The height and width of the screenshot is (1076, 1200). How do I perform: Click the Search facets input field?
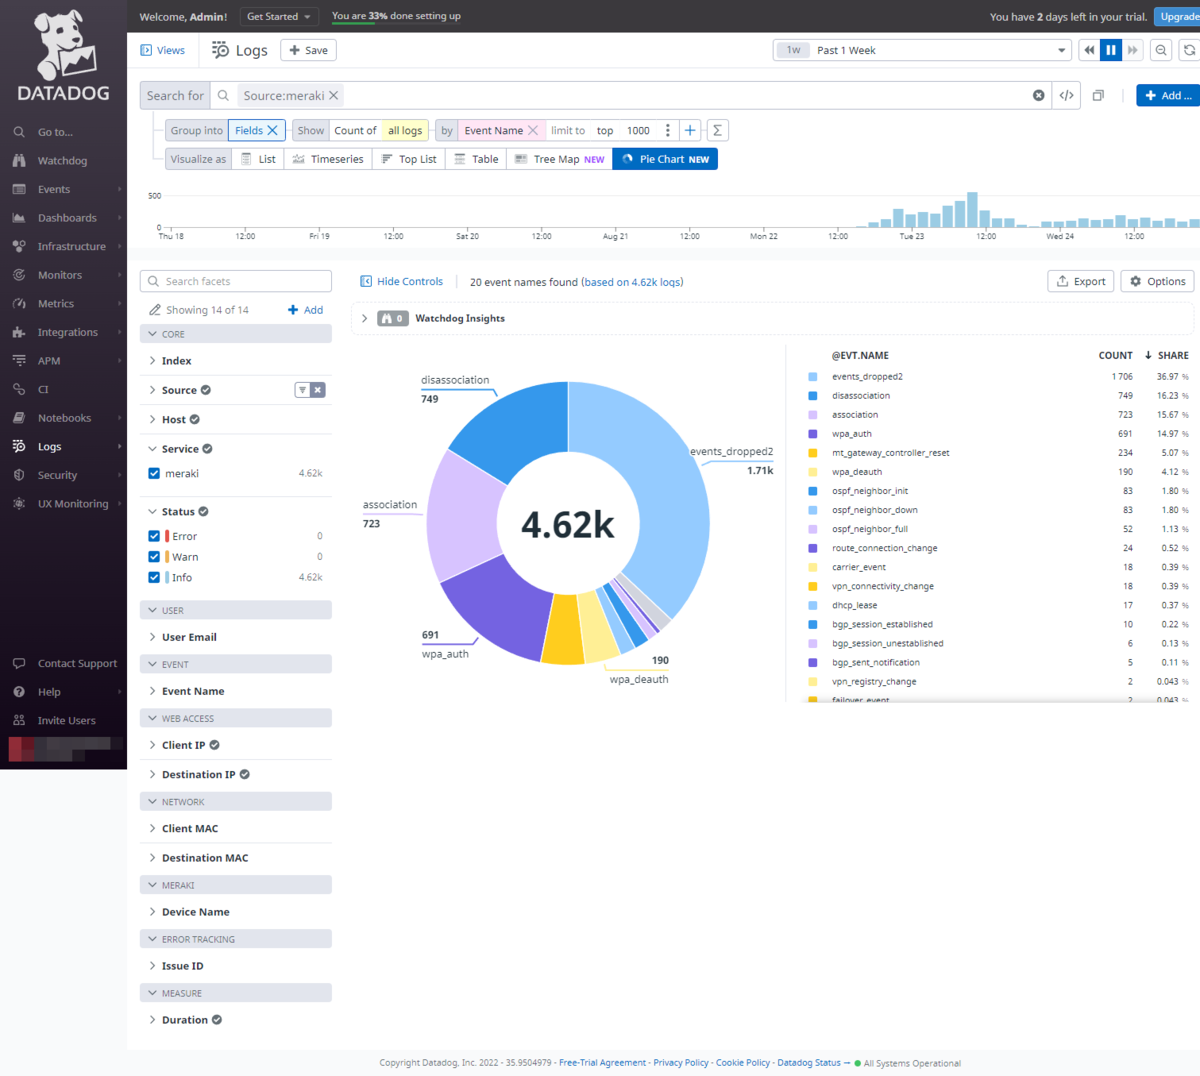(236, 281)
